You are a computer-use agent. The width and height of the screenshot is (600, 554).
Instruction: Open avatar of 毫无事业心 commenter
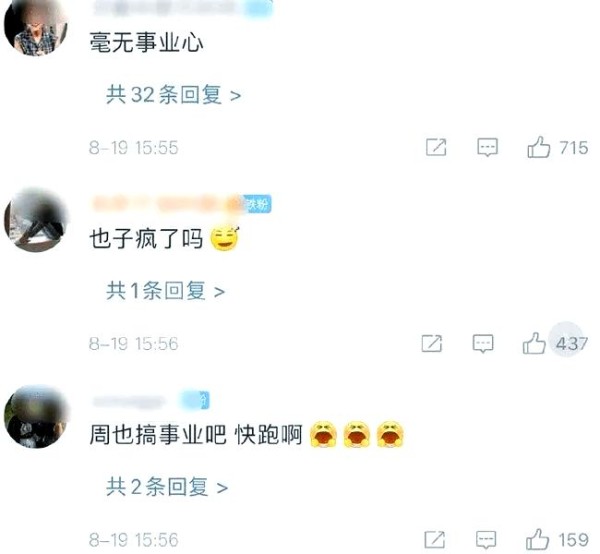36,26
